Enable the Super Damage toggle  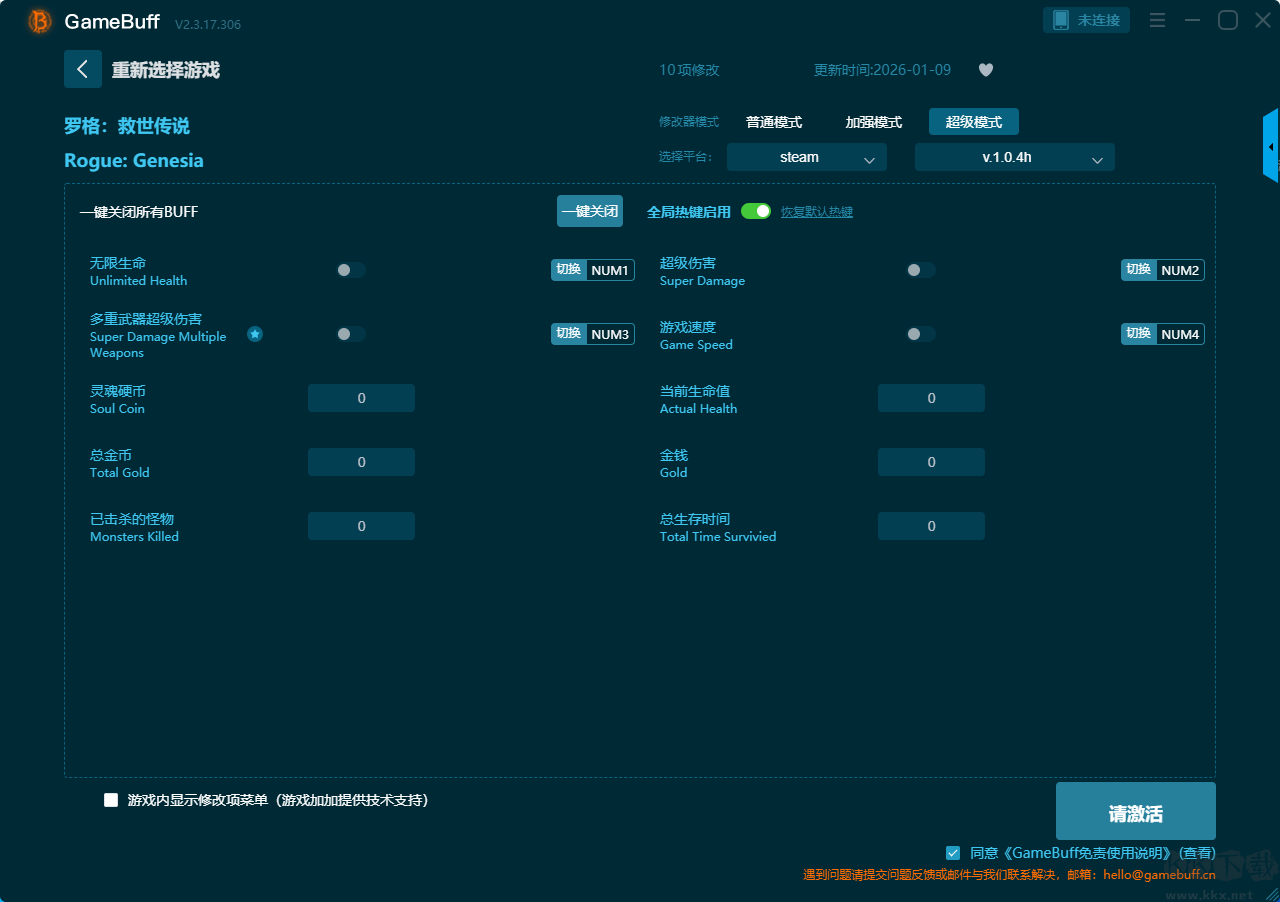pyautogui.click(x=921, y=270)
